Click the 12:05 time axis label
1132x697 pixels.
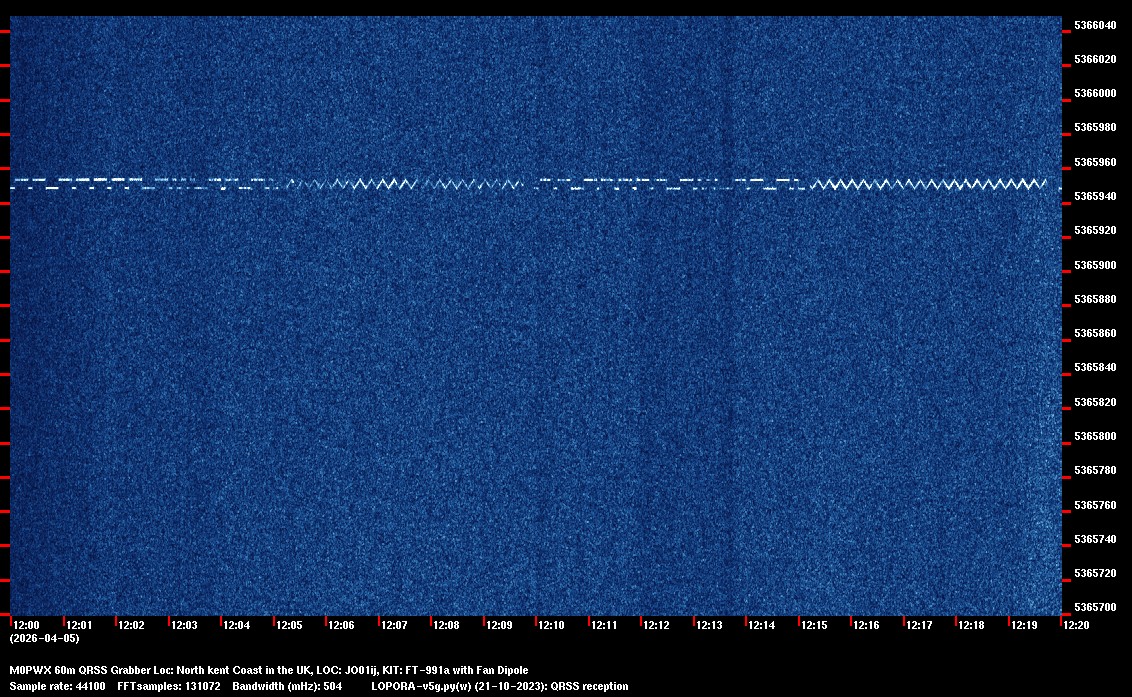[x=289, y=625]
